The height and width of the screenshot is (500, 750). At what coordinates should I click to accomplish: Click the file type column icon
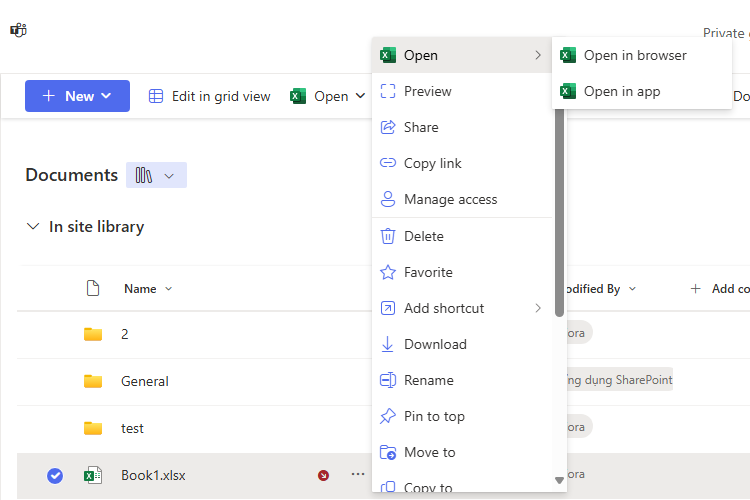[x=93, y=289]
